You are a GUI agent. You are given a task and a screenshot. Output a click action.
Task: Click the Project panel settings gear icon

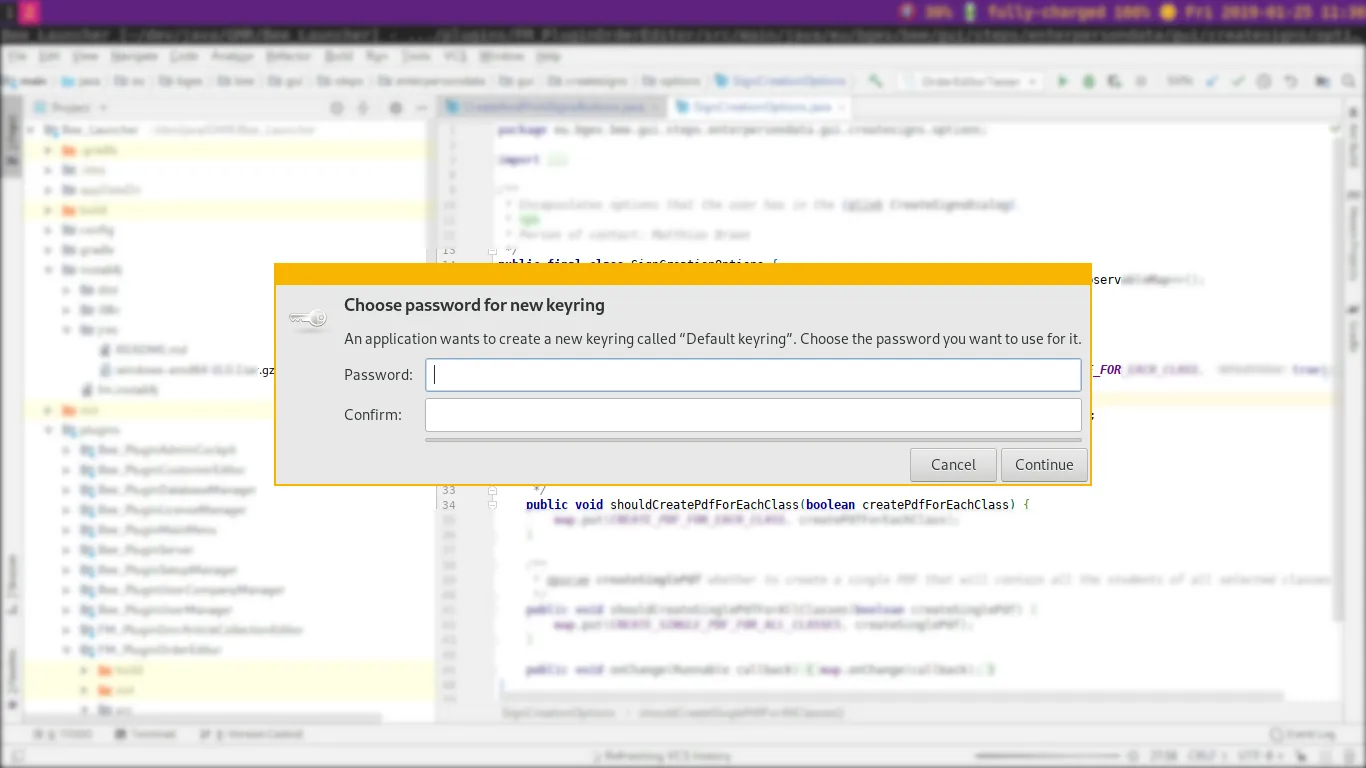(x=396, y=107)
